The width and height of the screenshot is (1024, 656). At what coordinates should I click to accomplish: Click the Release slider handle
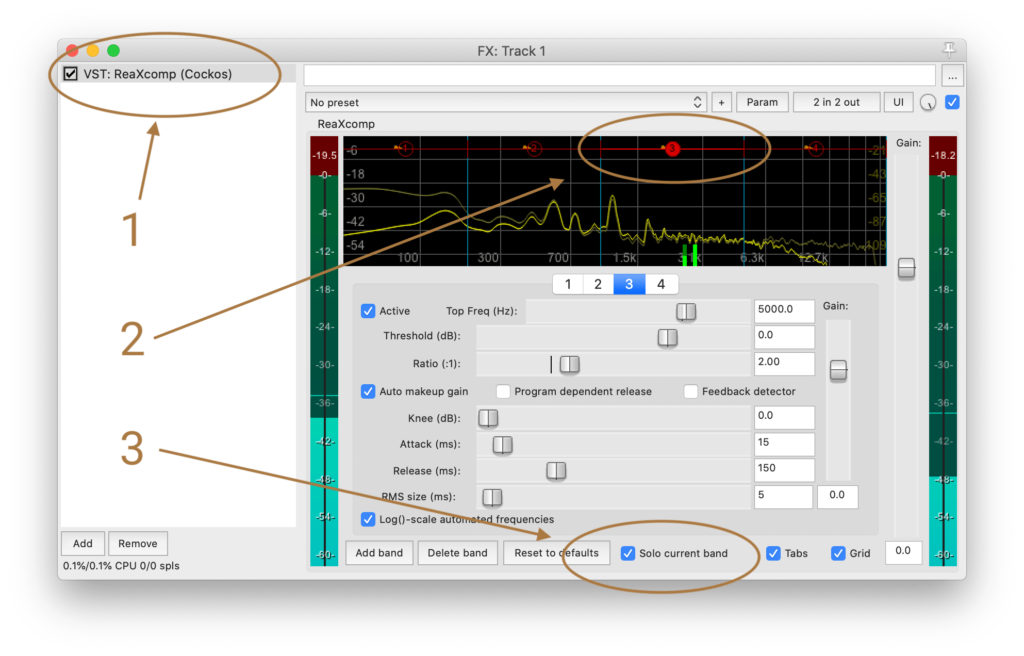556,471
